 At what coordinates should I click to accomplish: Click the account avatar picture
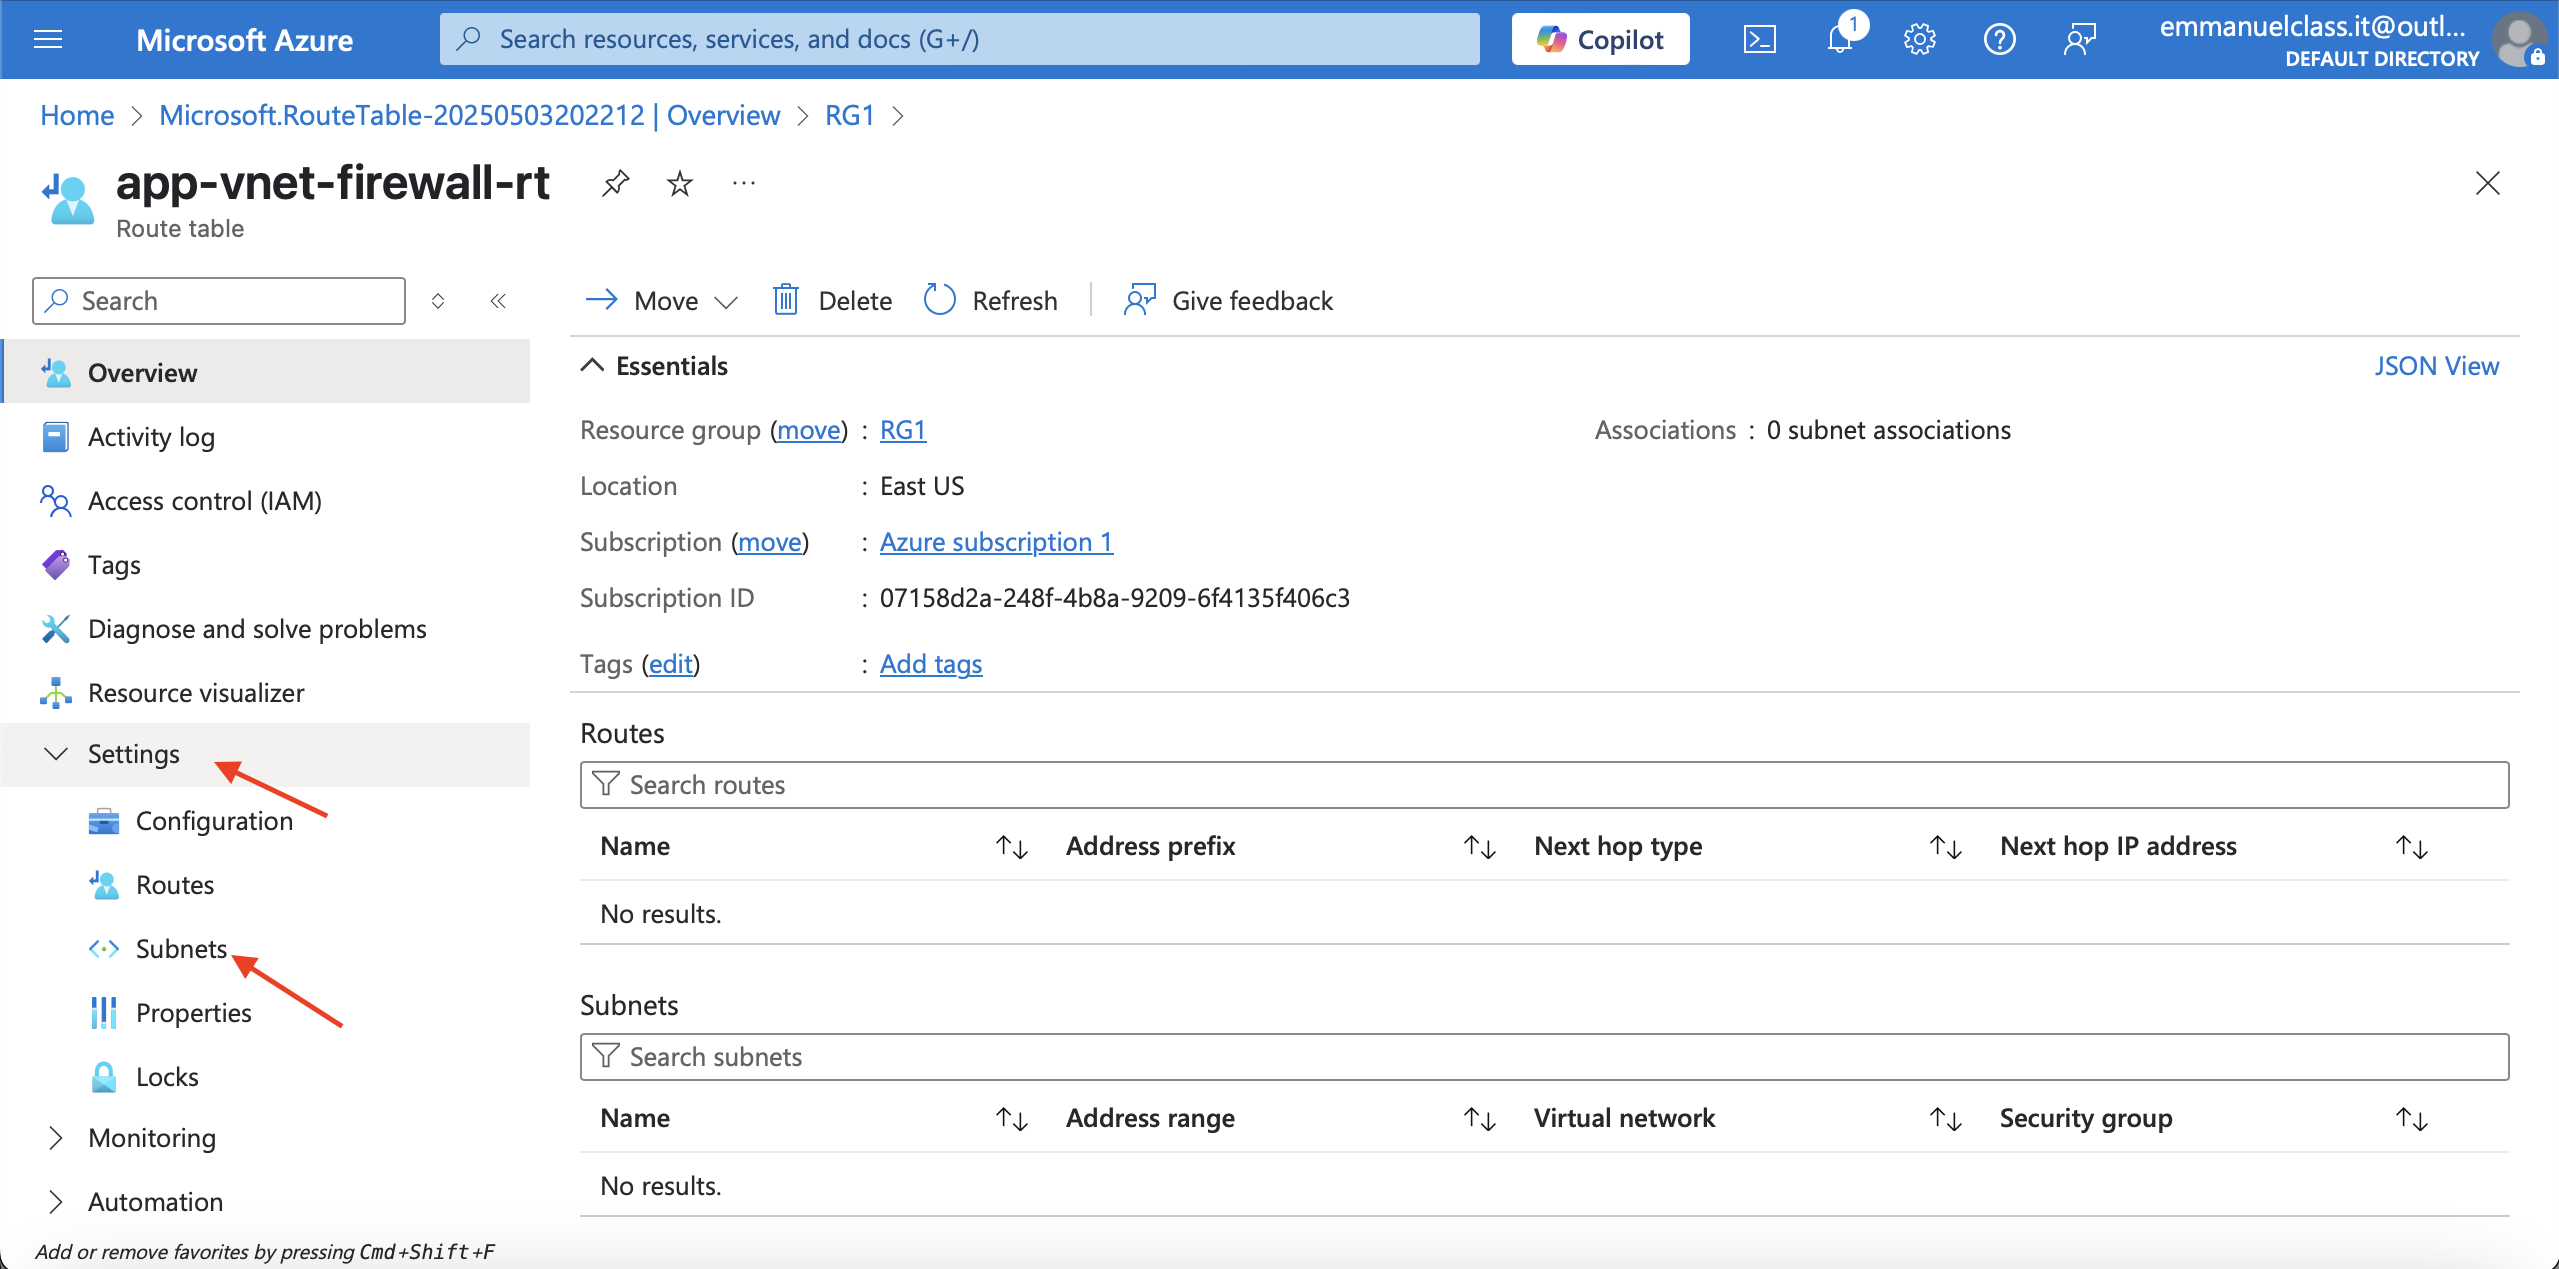2519,39
